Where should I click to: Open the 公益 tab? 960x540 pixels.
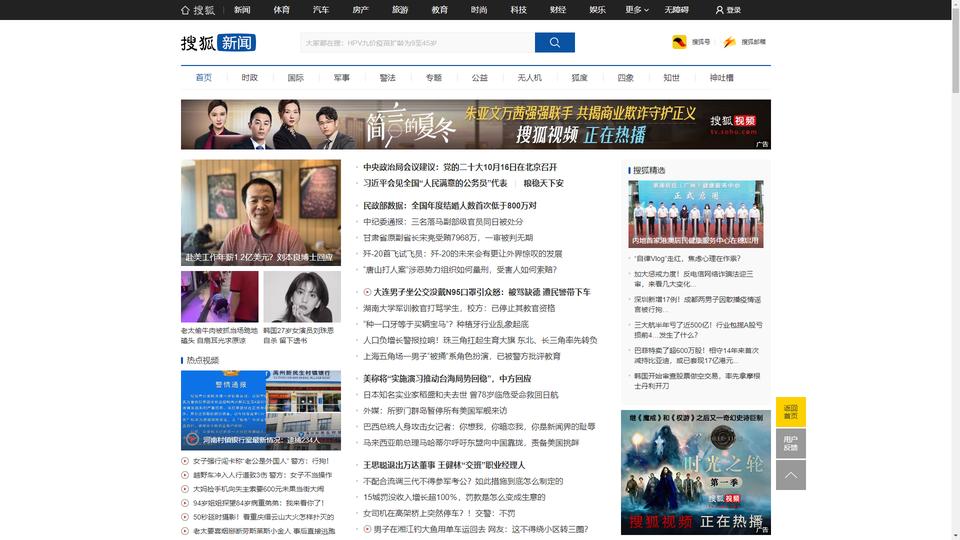[479, 78]
